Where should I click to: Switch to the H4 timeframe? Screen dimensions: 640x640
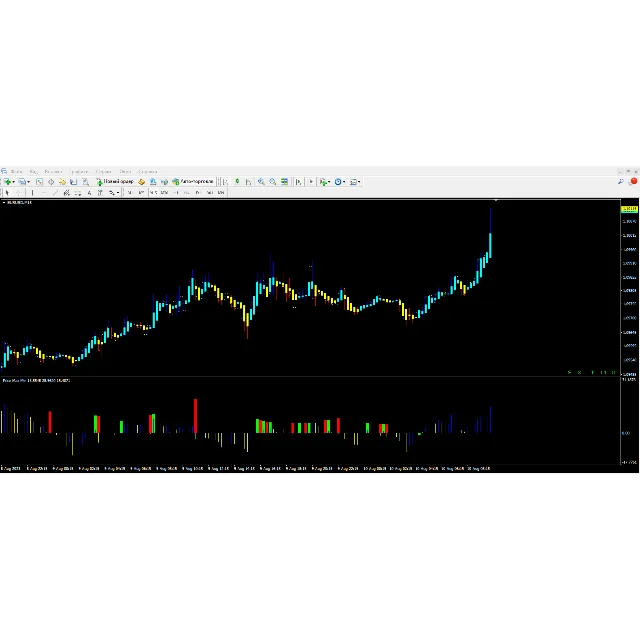tap(187, 193)
